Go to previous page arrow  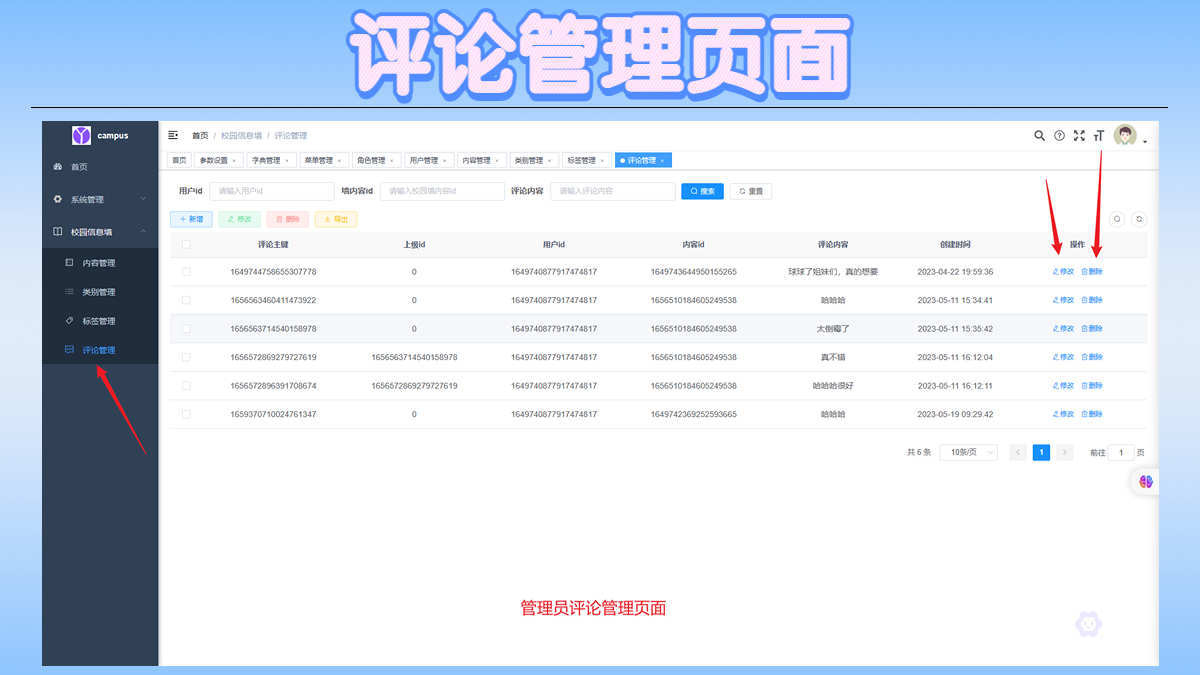(1018, 452)
